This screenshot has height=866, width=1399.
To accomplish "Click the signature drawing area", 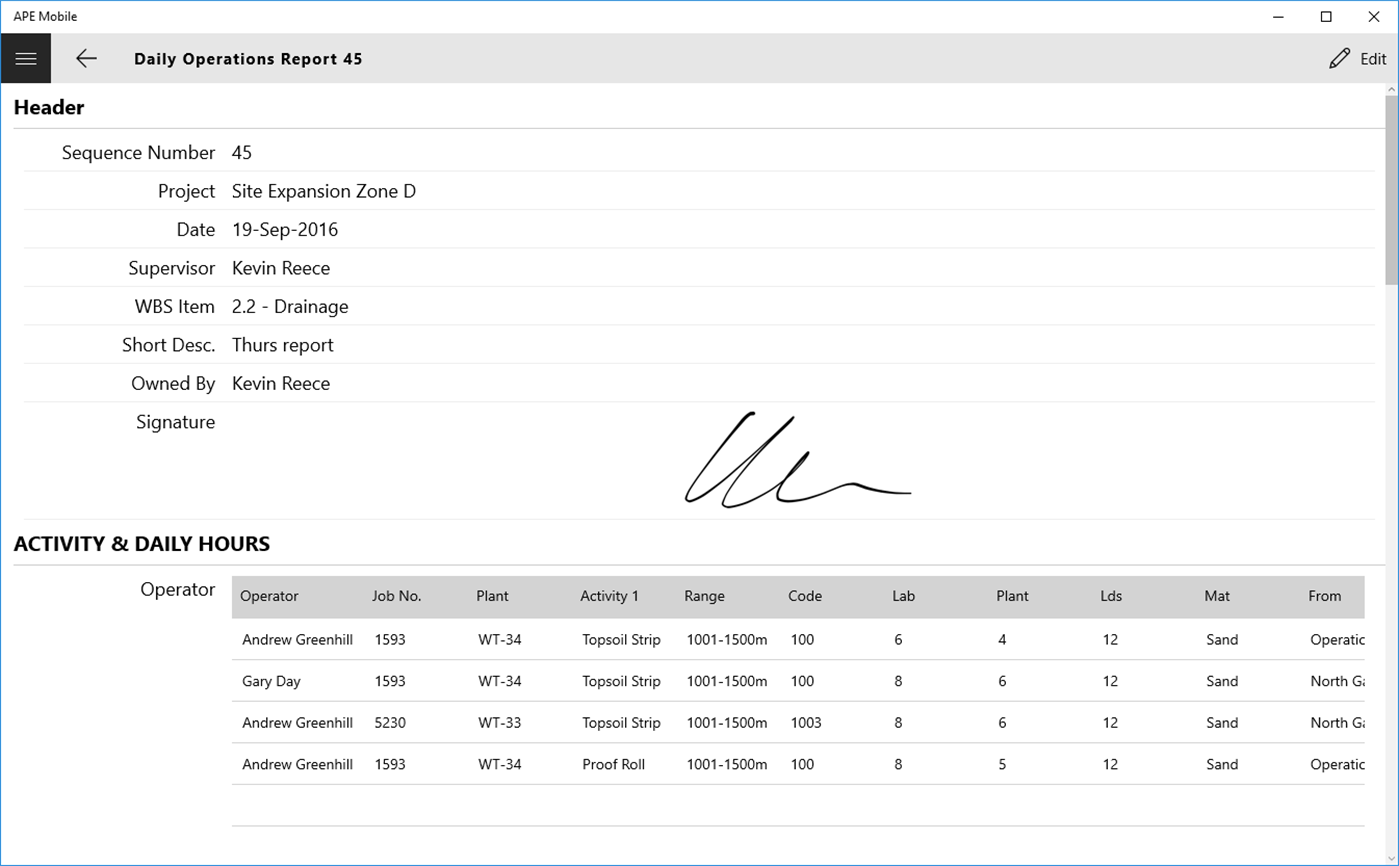I will coord(797,460).
